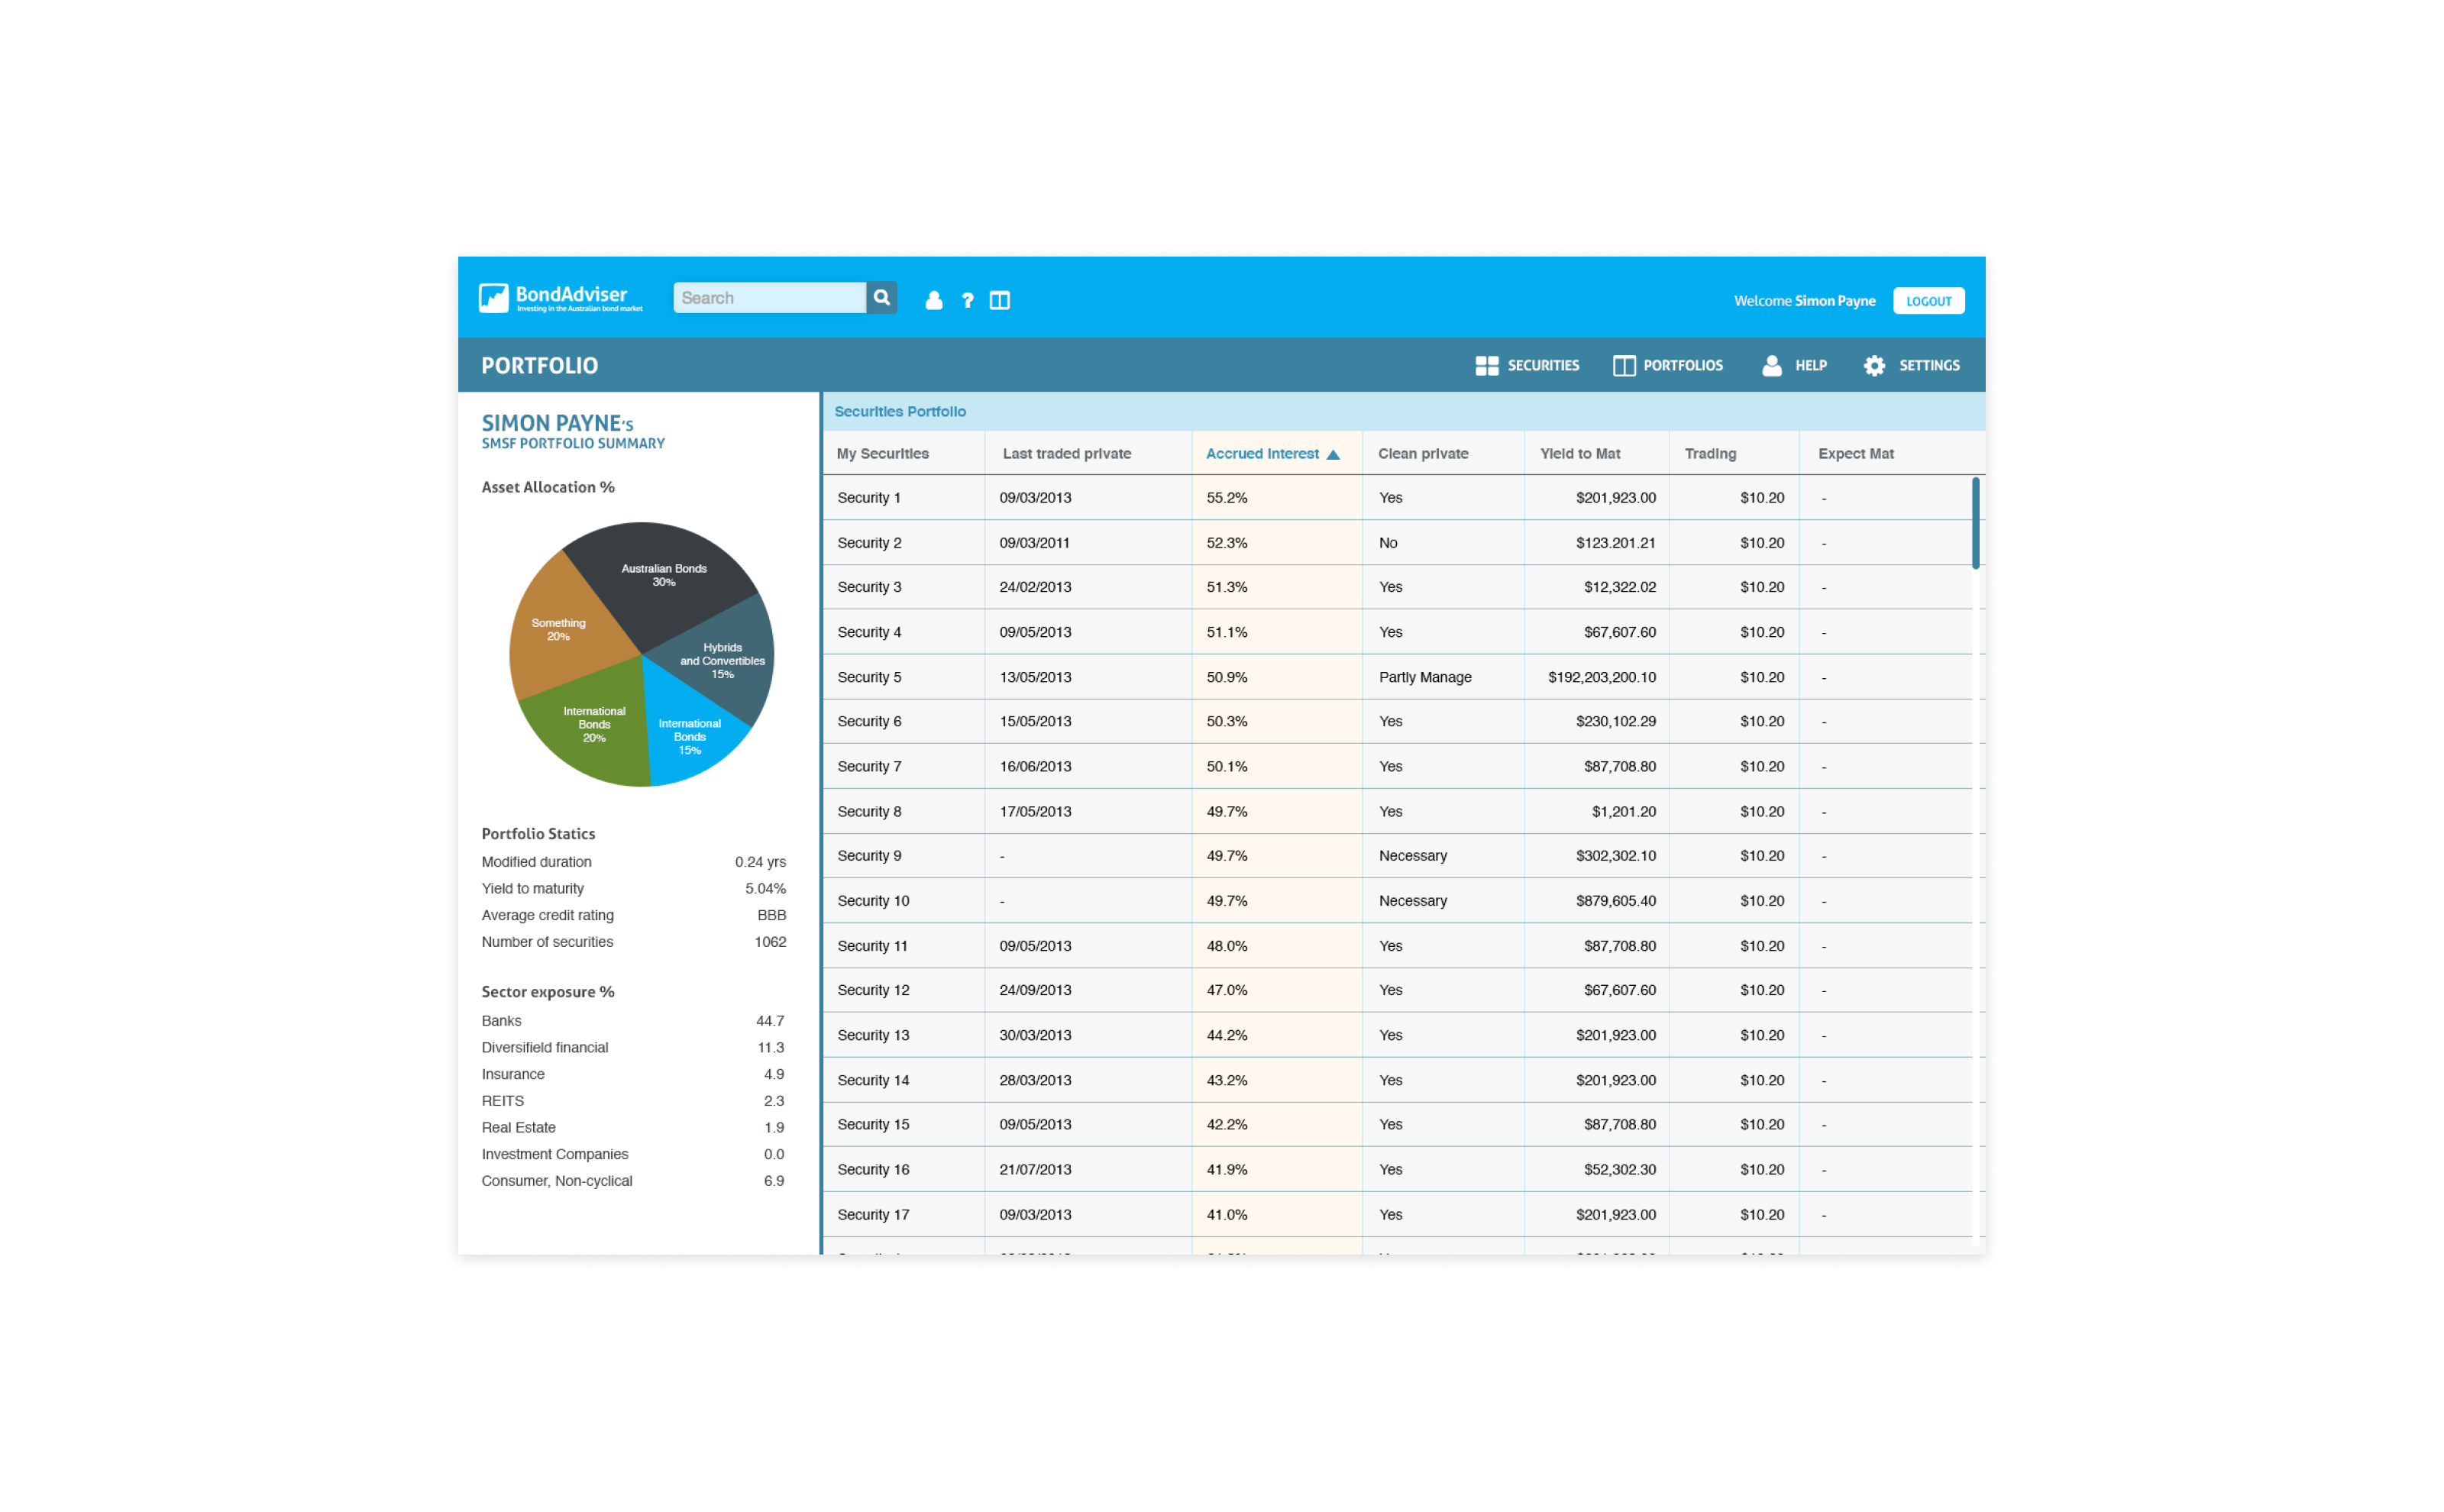Sort by My Securities column header
The width and height of the screenshot is (2444, 1512).
[x=882, y=454]
